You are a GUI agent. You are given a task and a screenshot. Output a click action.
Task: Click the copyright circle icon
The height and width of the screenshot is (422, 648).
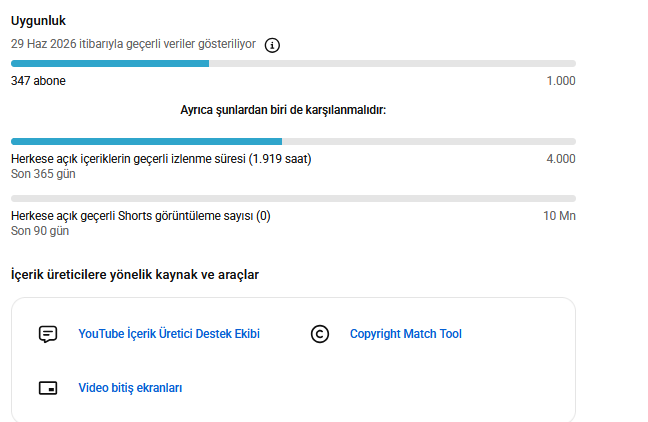(x=320, y=334)
